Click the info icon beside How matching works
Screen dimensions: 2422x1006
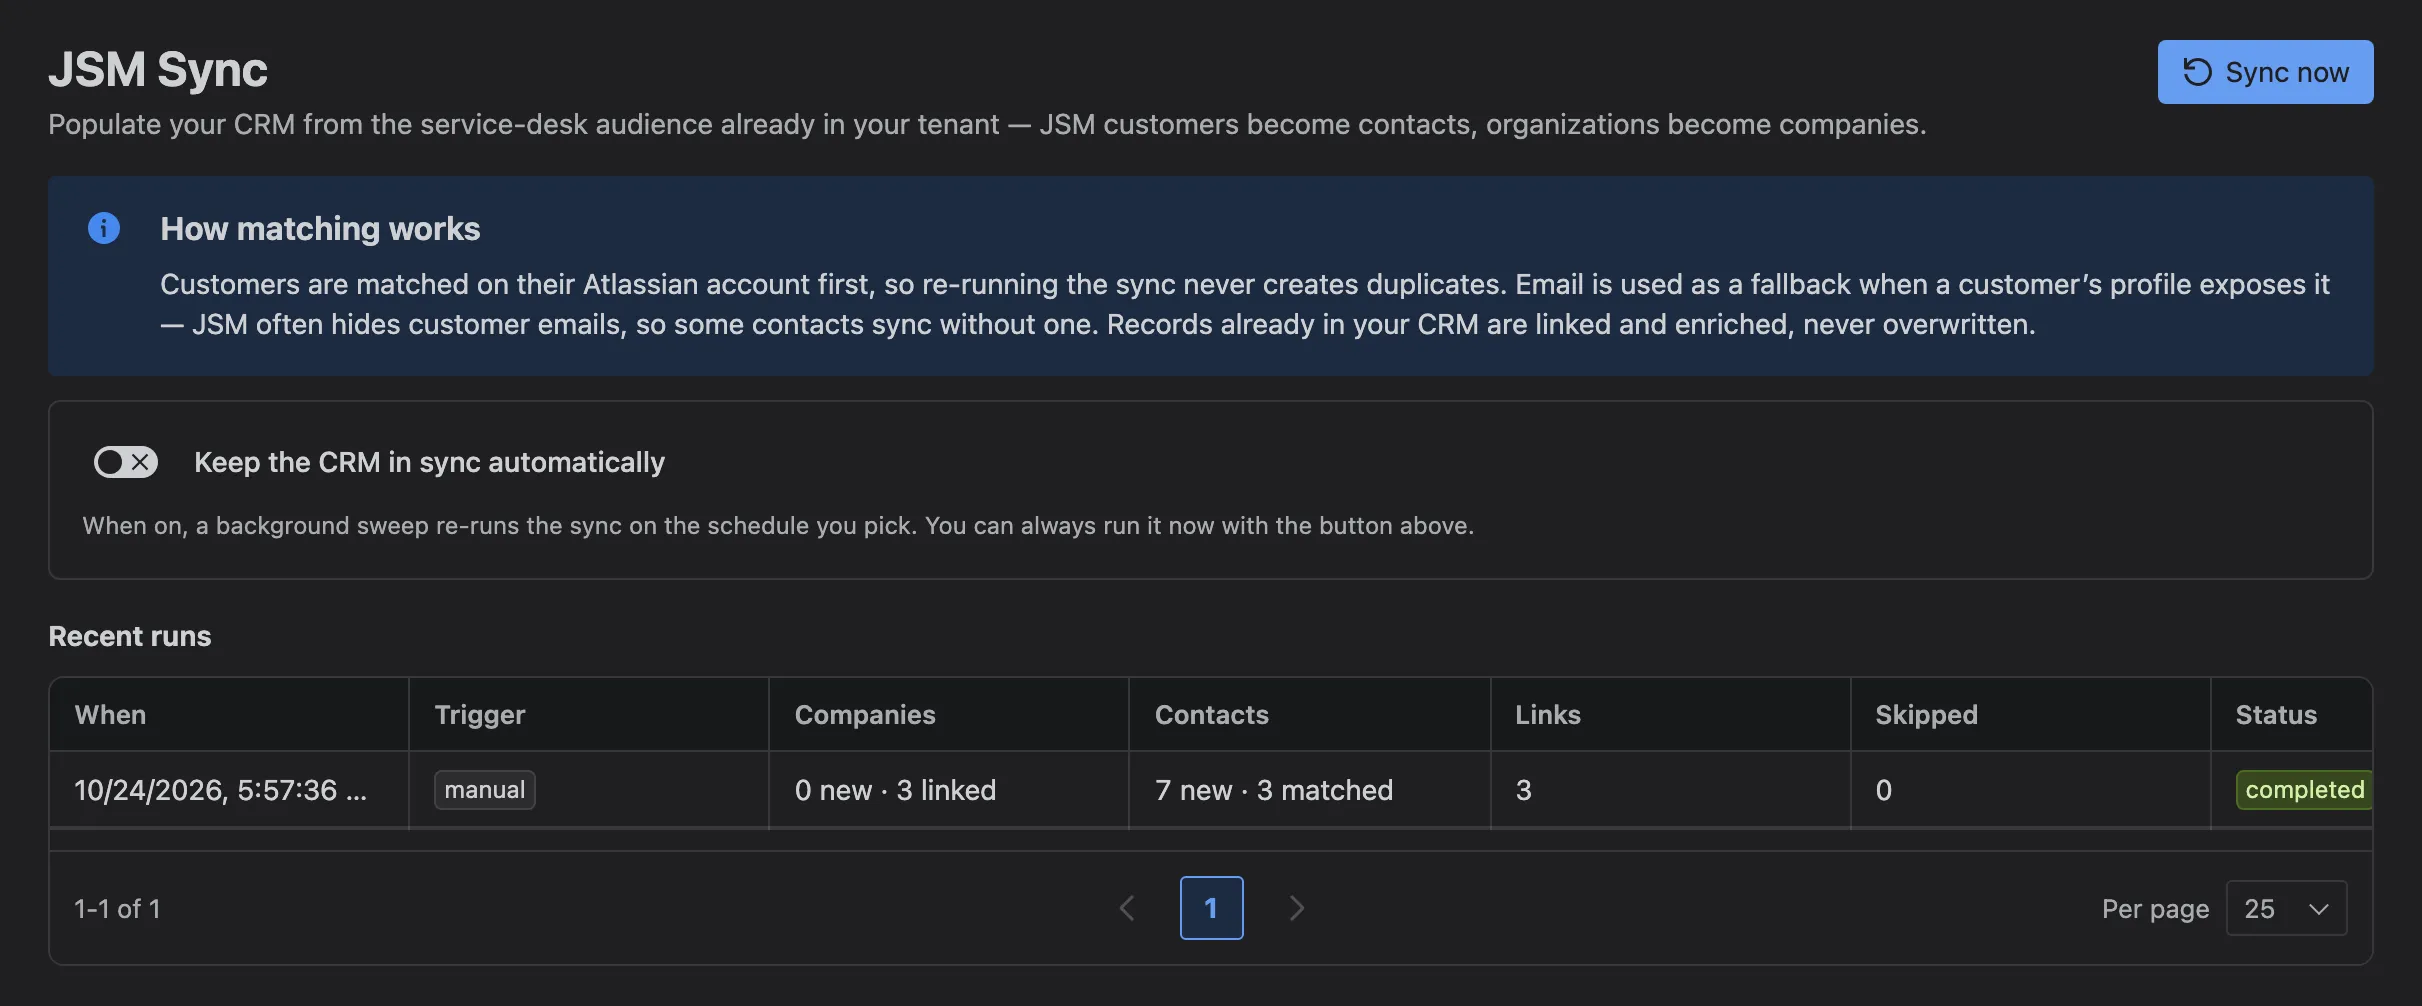[x=104, y=228]
